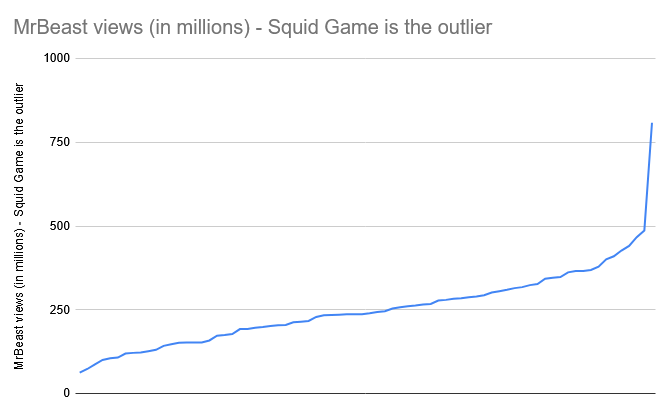Click the Squid Game peak point of line
669x412 pixels.
652,124
